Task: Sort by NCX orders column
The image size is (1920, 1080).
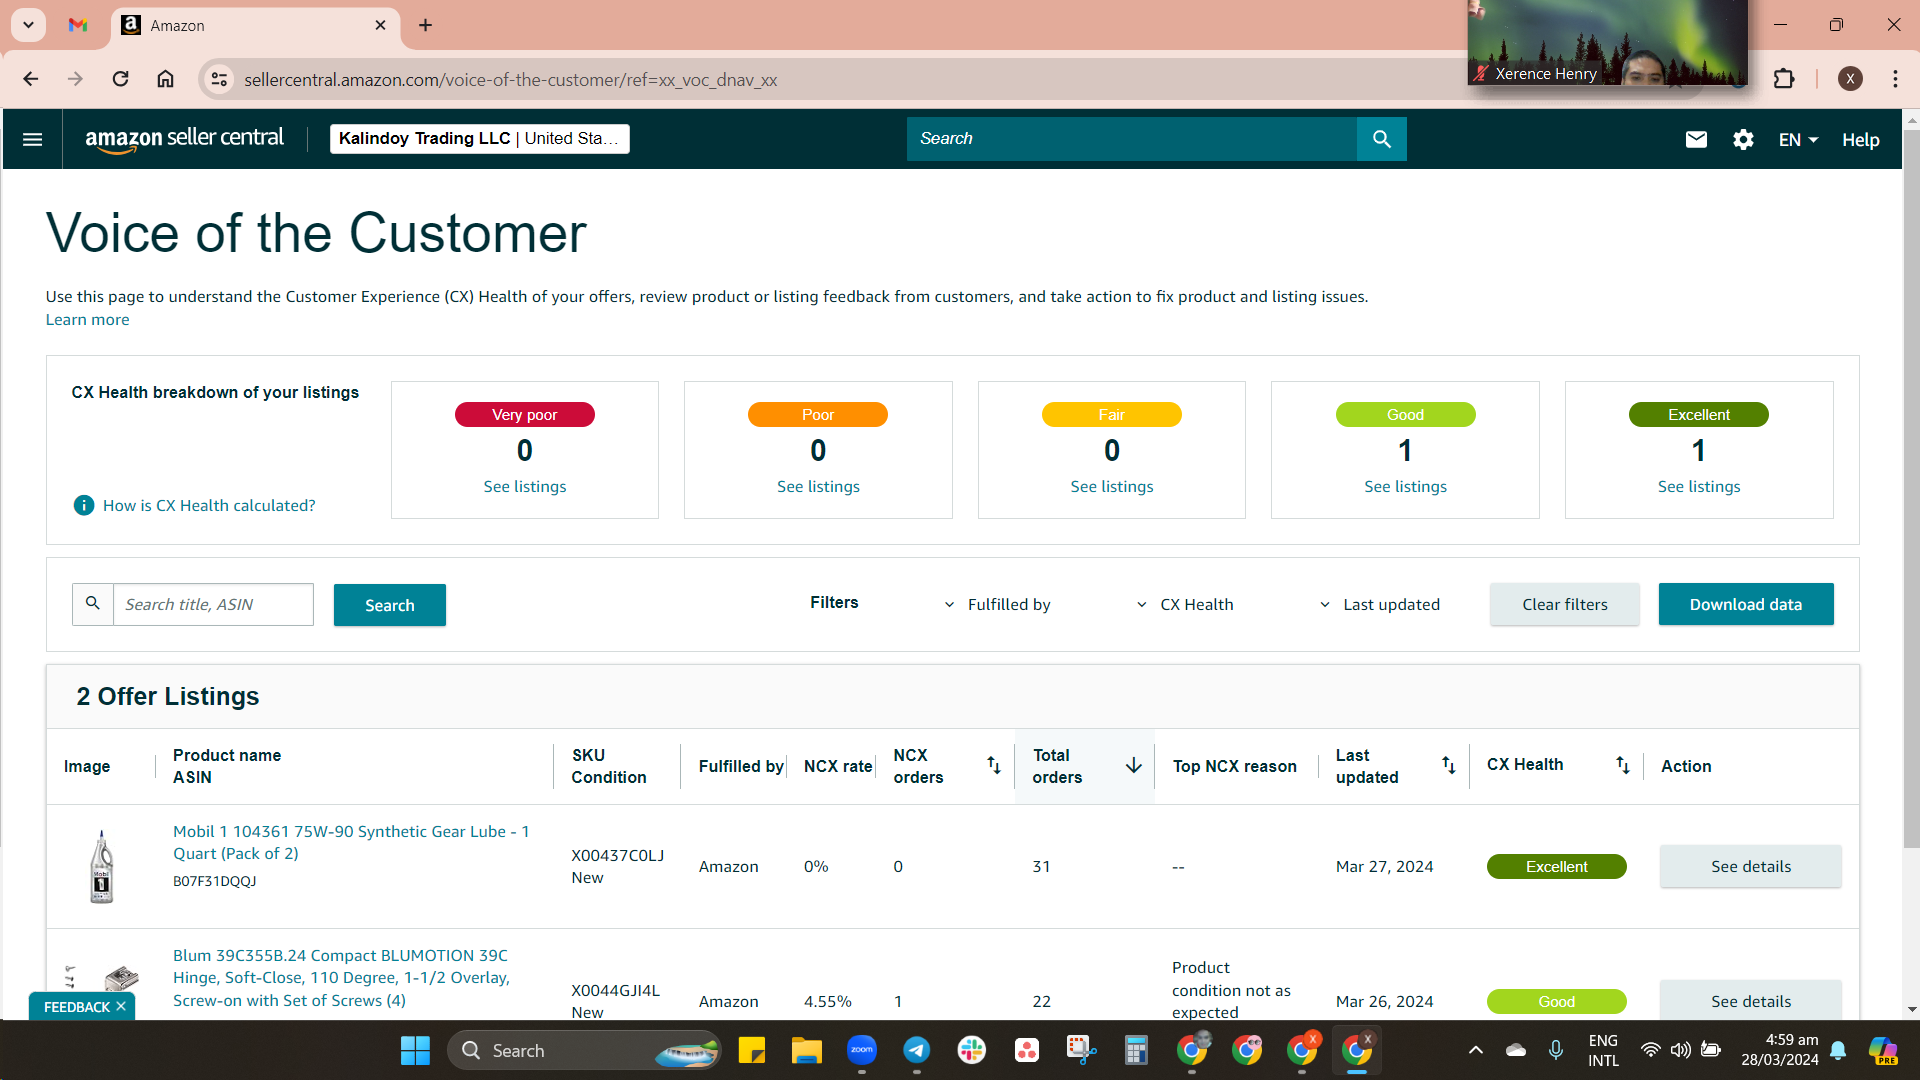Action: tap(994, 765)
